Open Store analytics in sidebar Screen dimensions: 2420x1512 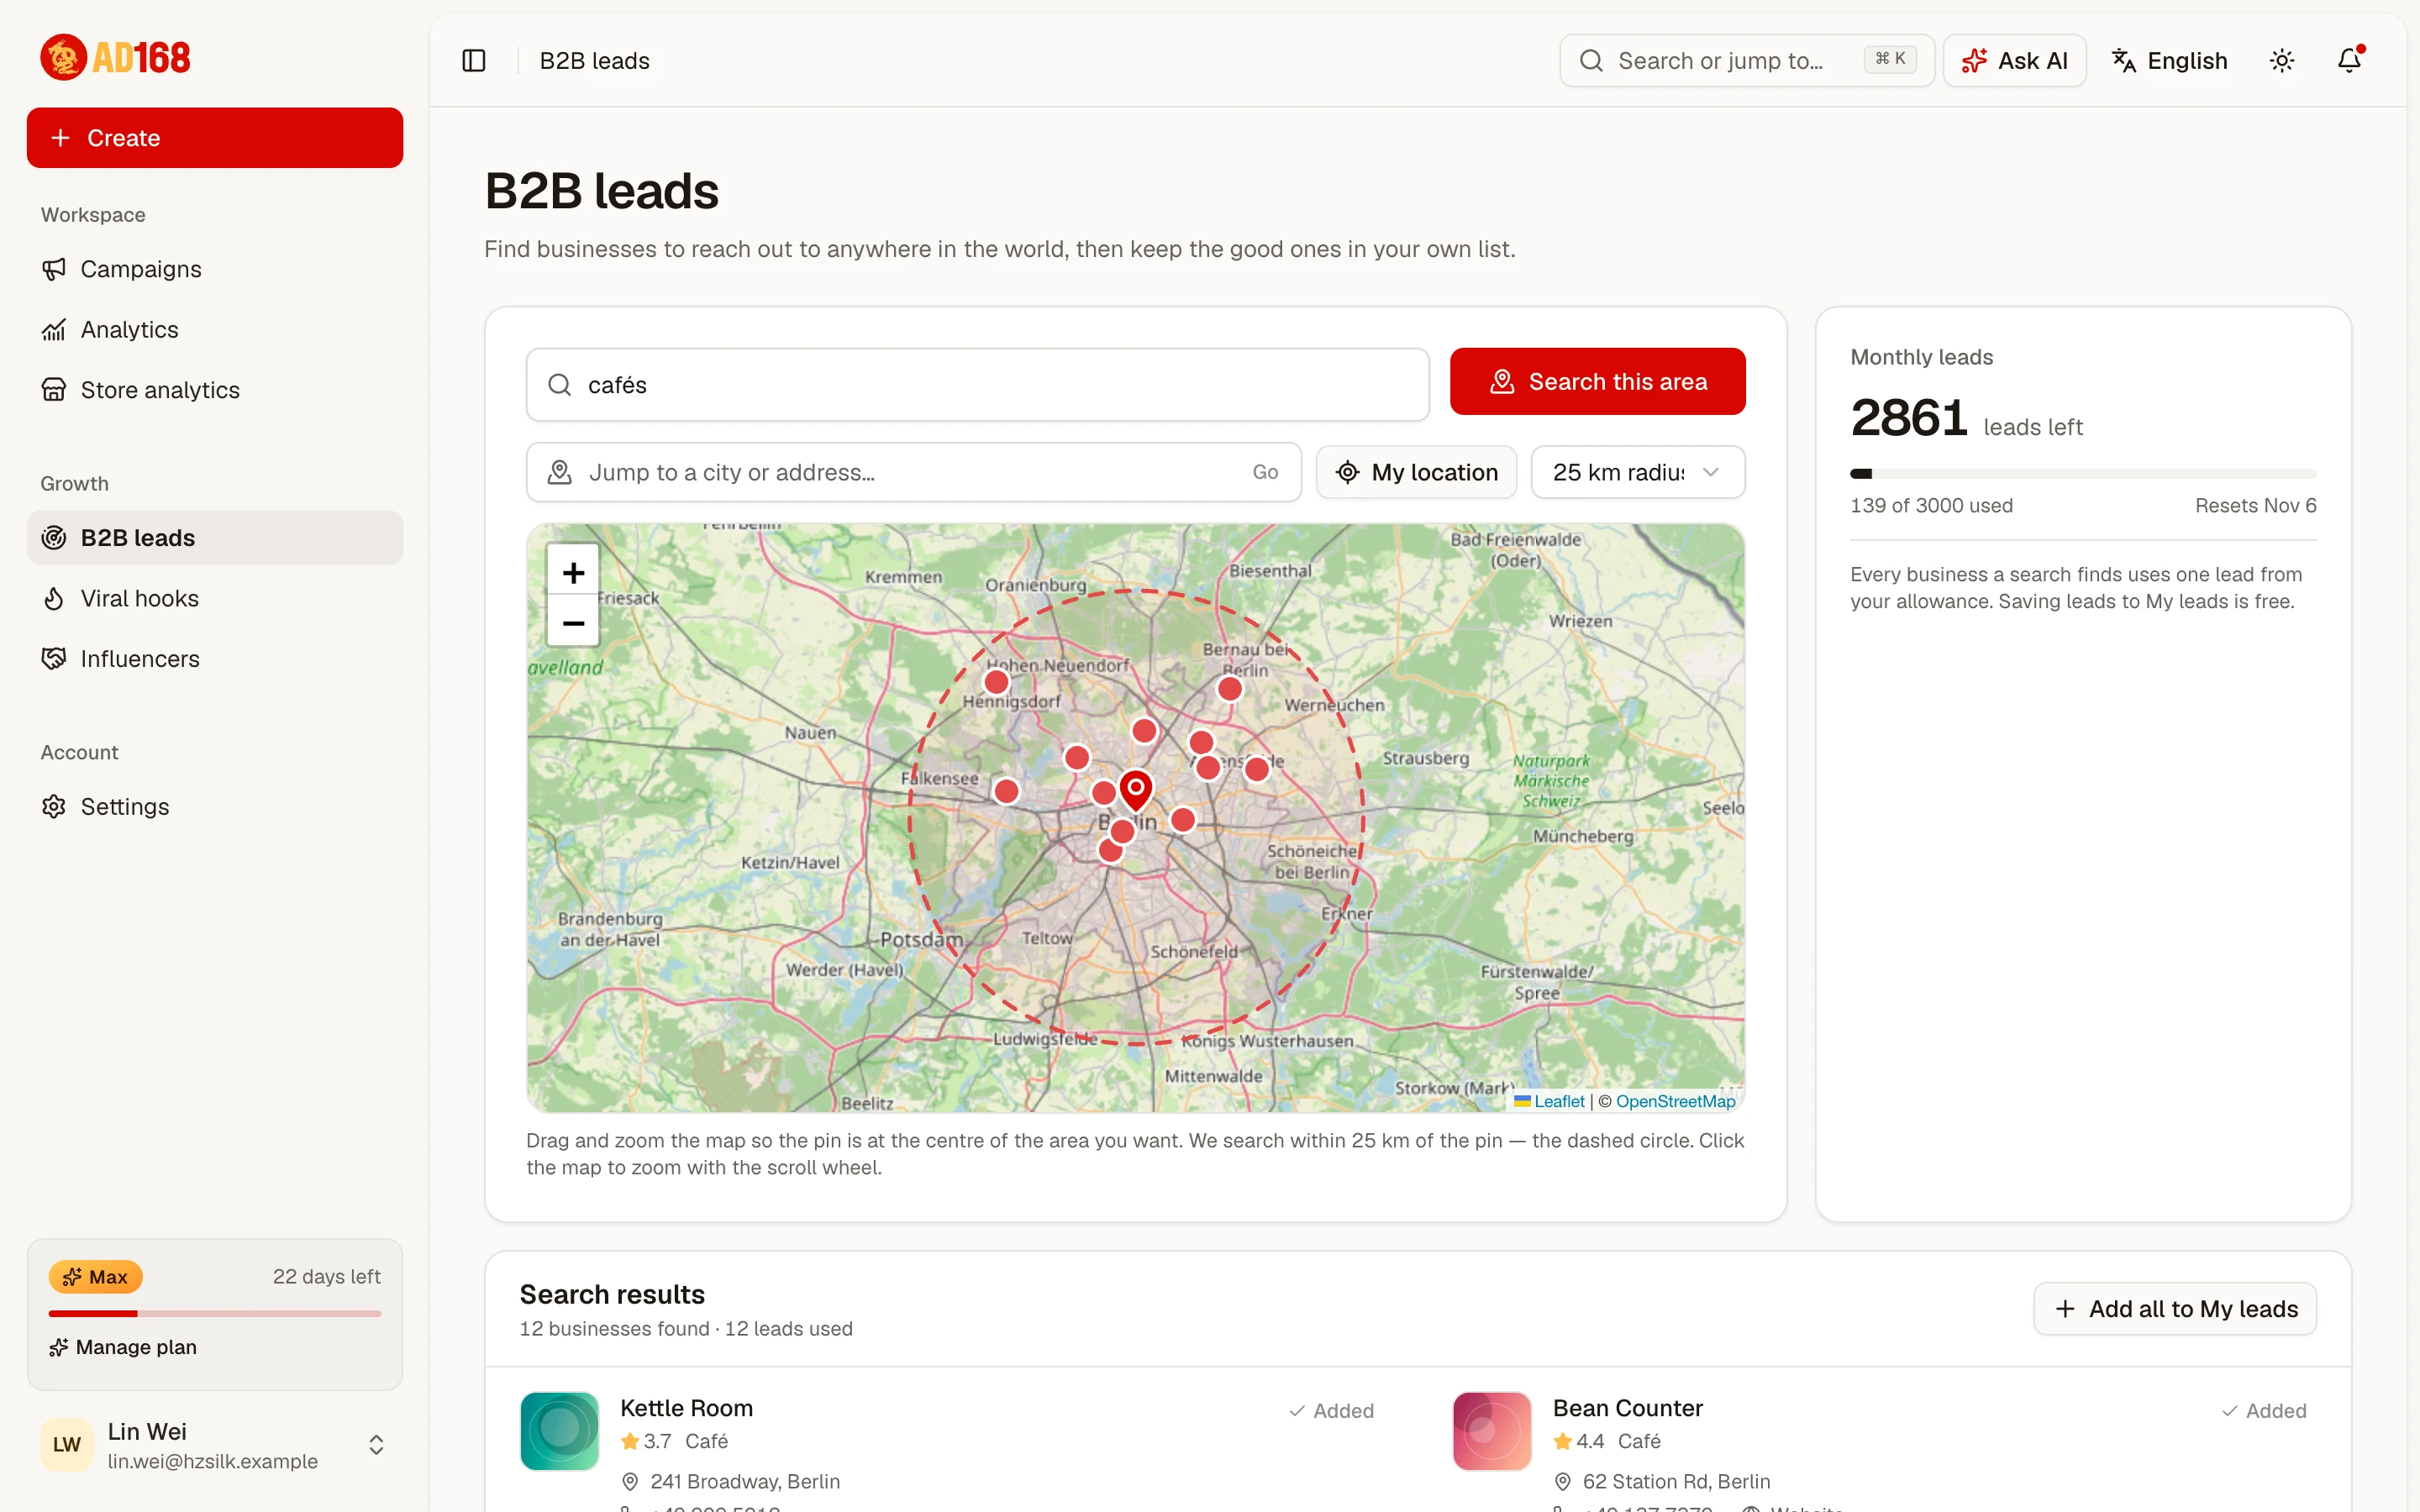215,390
